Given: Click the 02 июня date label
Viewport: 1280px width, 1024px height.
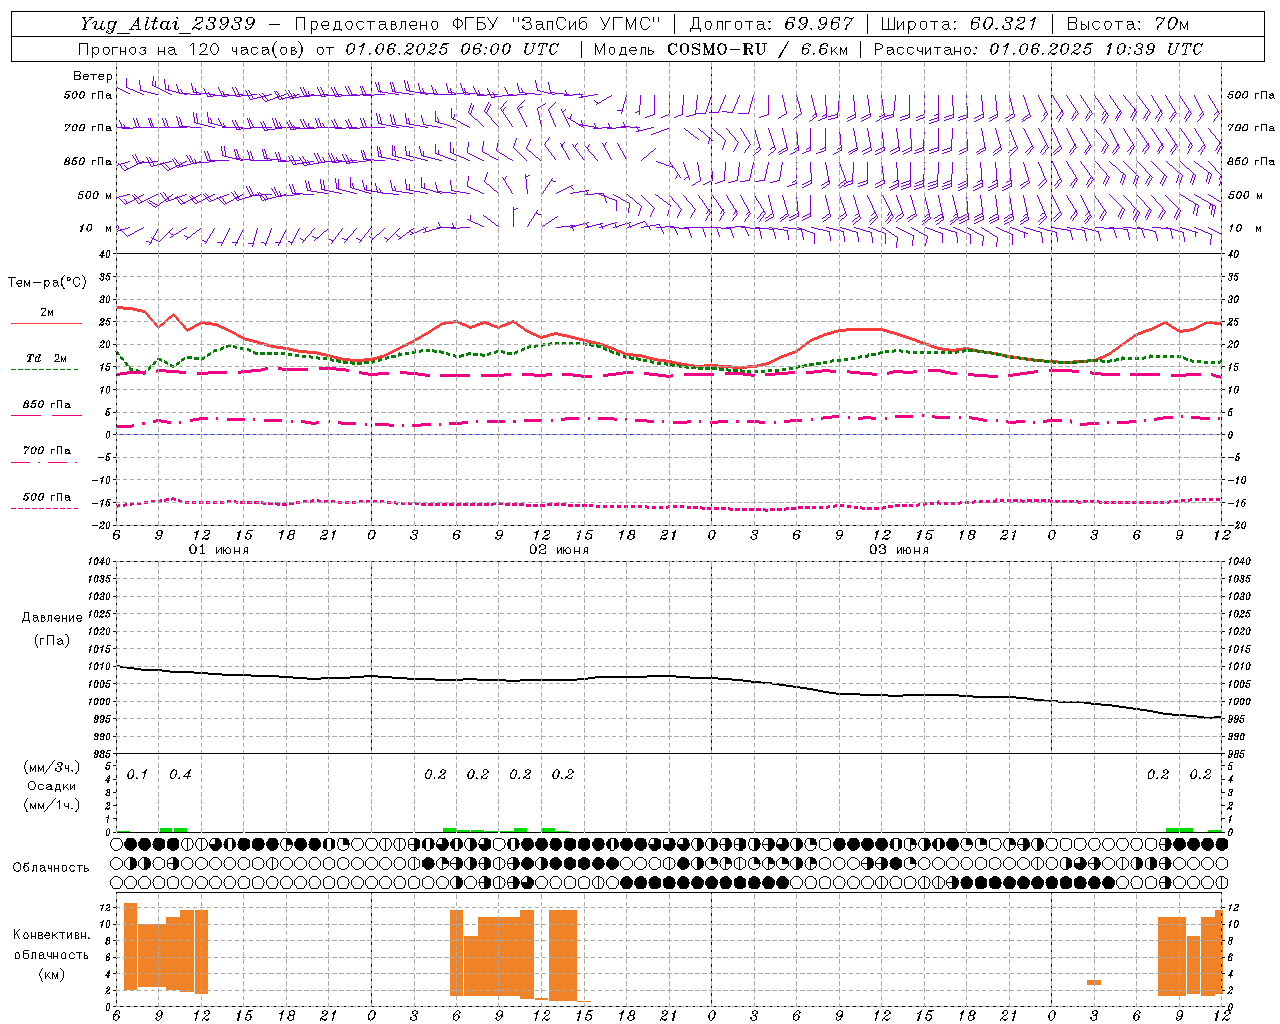Looking at the screenshot, I should click(559, 550).
